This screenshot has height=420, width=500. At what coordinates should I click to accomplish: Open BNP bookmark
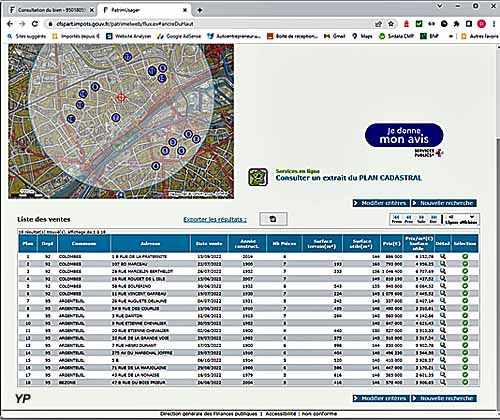click(x=430, y=36)
